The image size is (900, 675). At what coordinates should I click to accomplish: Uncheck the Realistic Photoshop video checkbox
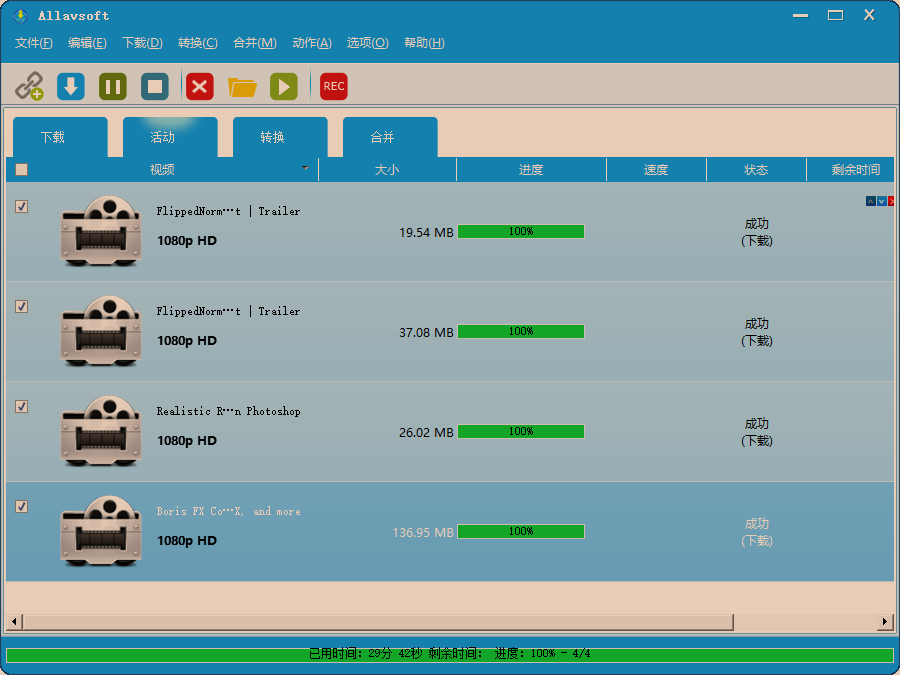coord(21,406)
